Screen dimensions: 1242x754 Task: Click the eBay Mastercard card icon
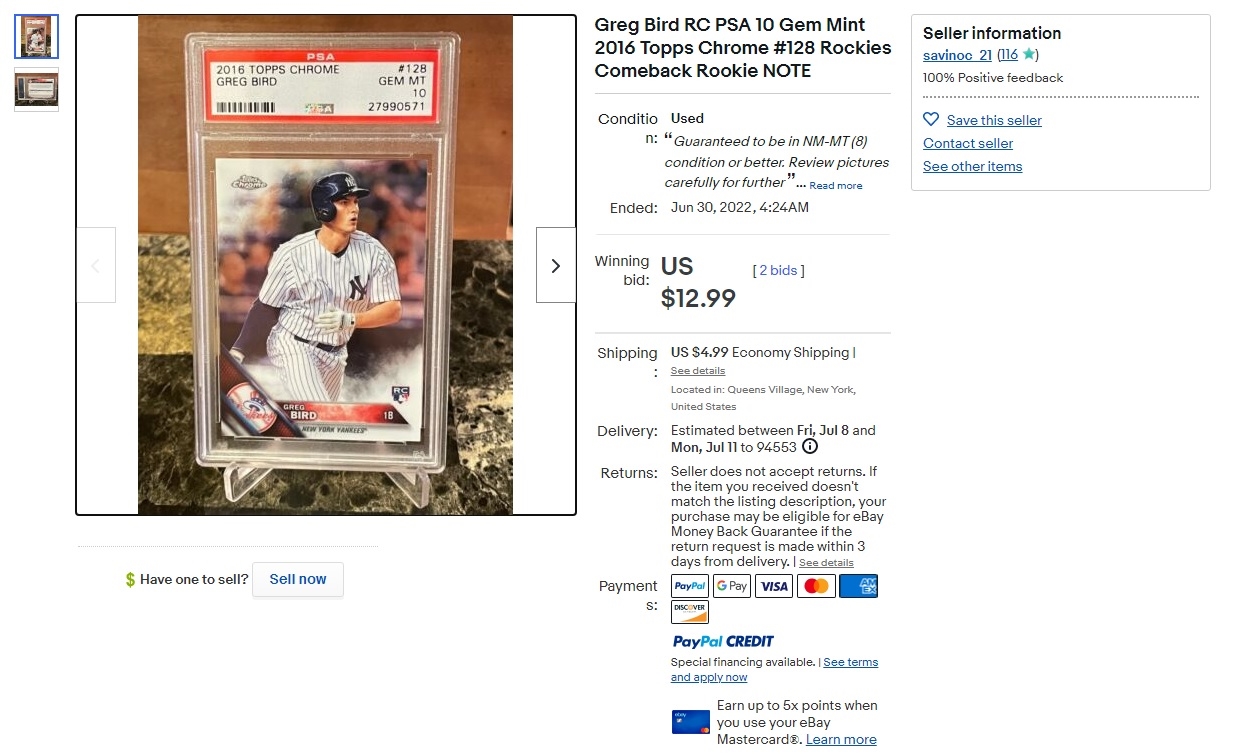click(x=691, y=722)
